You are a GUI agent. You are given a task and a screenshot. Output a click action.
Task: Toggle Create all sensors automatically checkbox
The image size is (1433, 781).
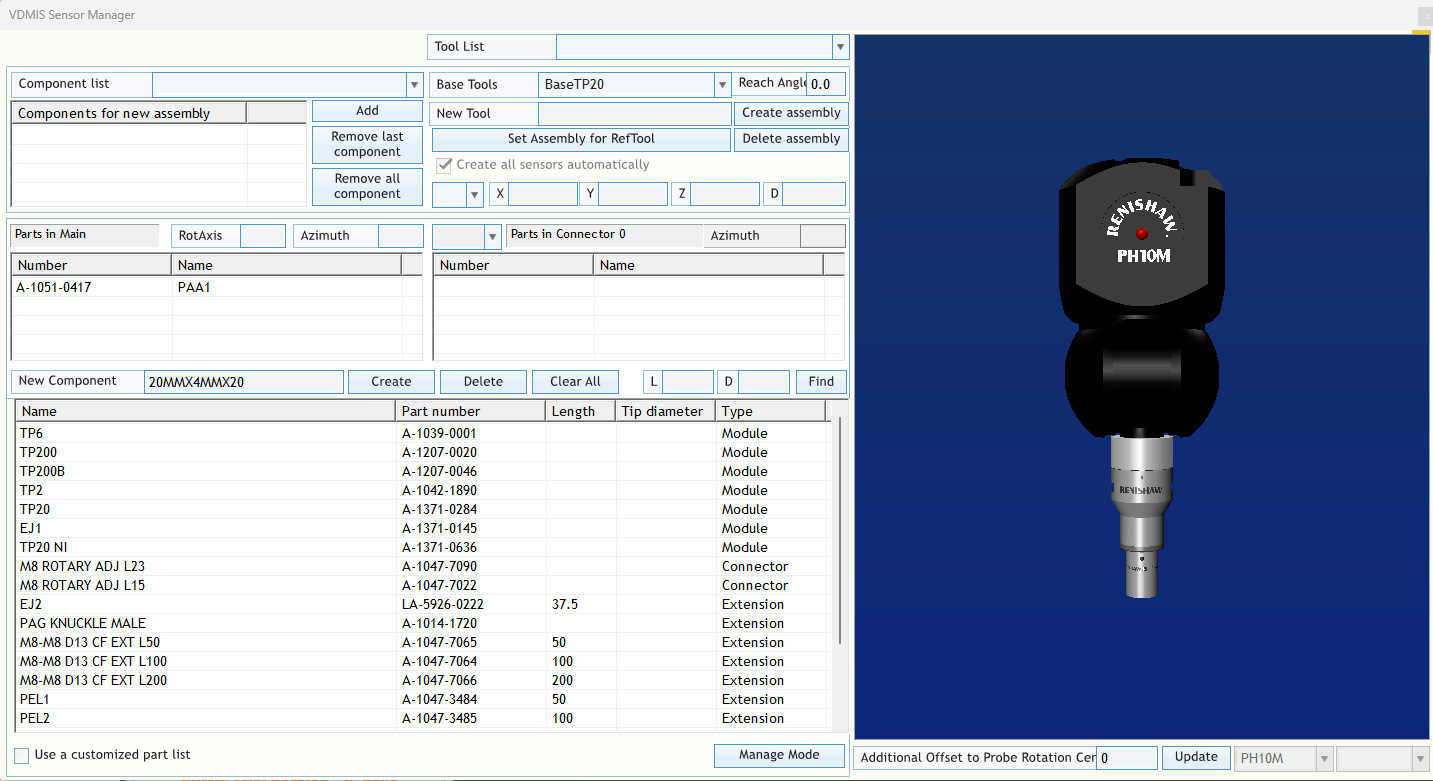point(444,165)
